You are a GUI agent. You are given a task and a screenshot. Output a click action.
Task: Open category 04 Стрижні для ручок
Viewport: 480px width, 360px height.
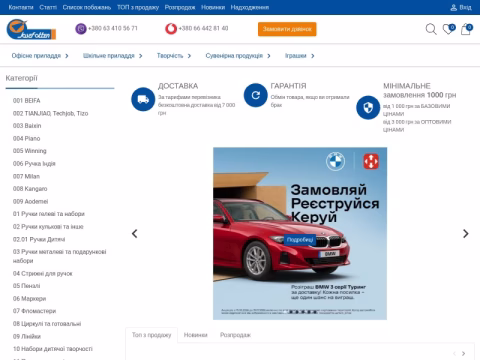[x=43, y=273]
